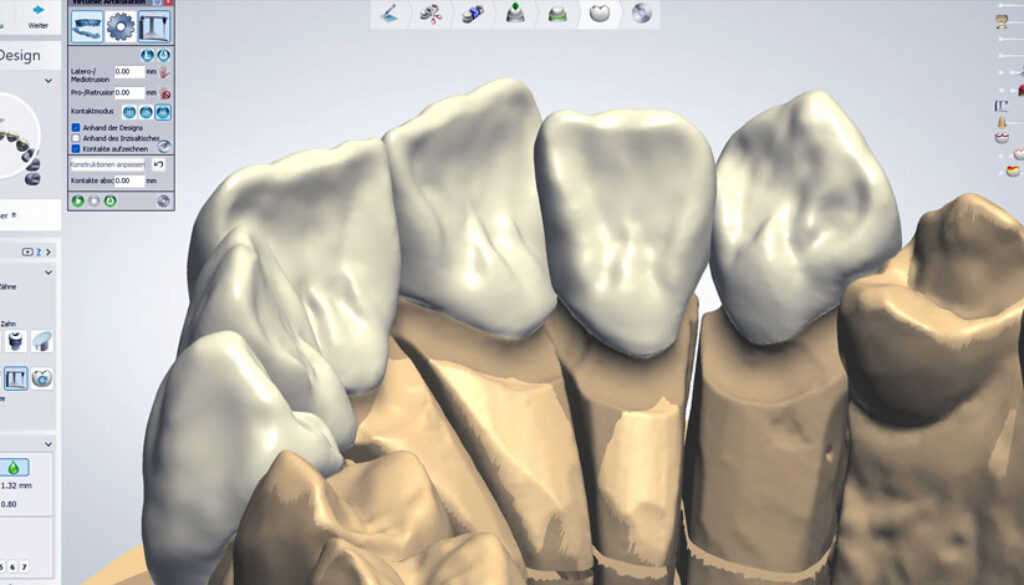Screen dimensions: 1024x585
Task: Click the Weiter arrow button
Action: pyautogui.click(x=38, y=14)
